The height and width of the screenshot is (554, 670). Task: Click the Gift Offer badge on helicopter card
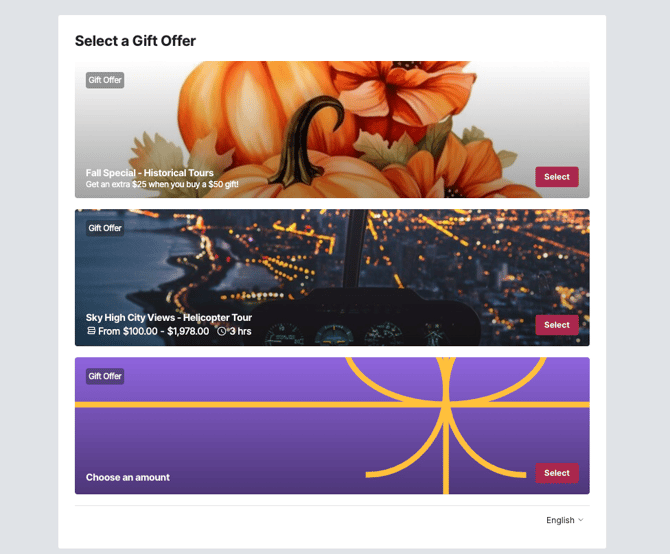pyautogui.click(x=105, y=228)
